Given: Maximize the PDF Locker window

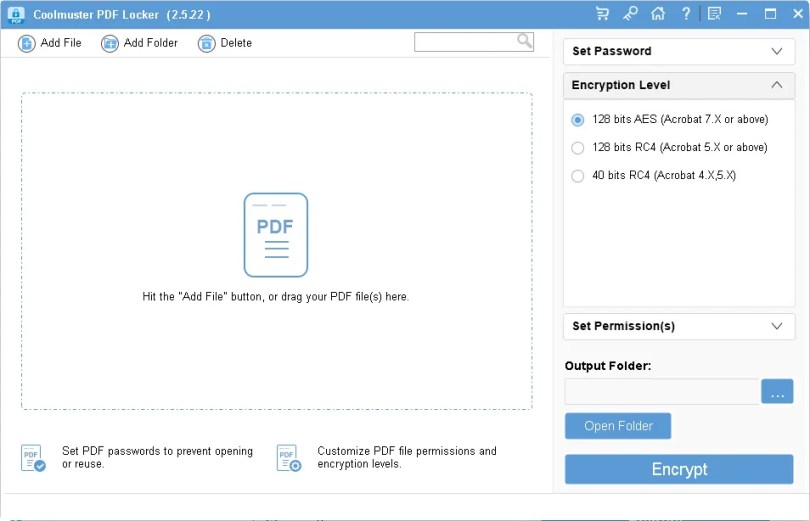Looking at the screenshot, I should 770,13.
